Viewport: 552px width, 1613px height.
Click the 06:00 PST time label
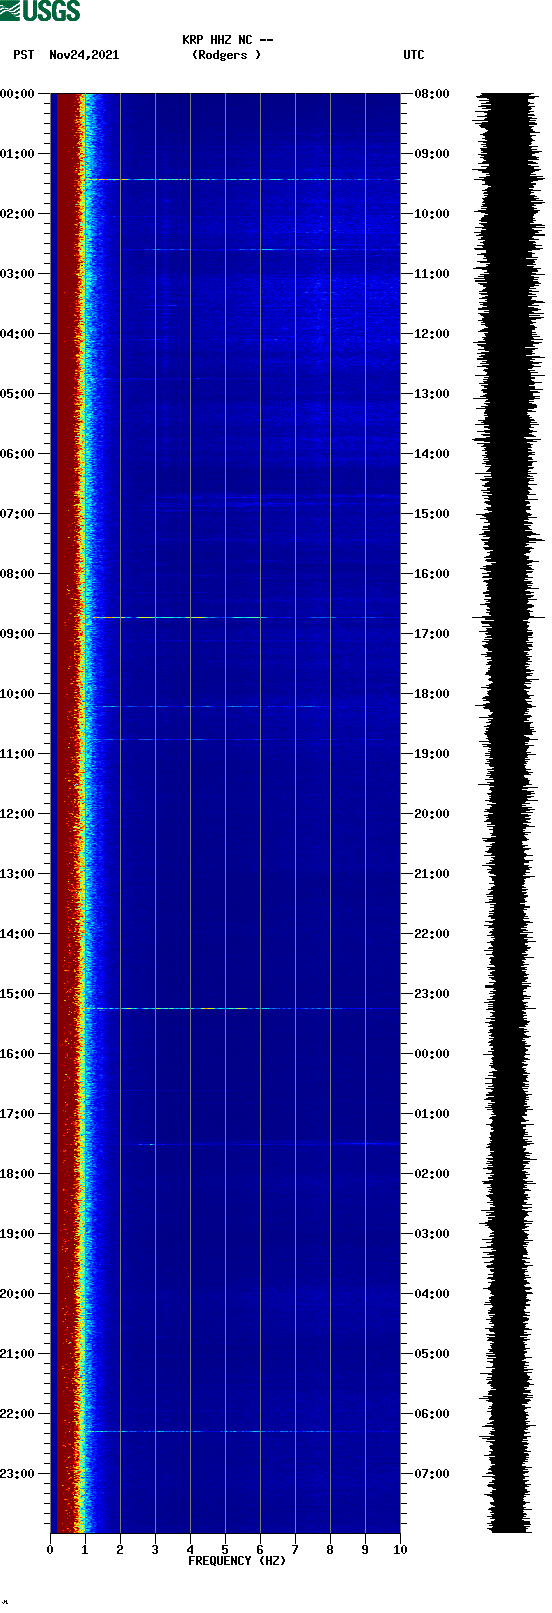pos(18,454)
